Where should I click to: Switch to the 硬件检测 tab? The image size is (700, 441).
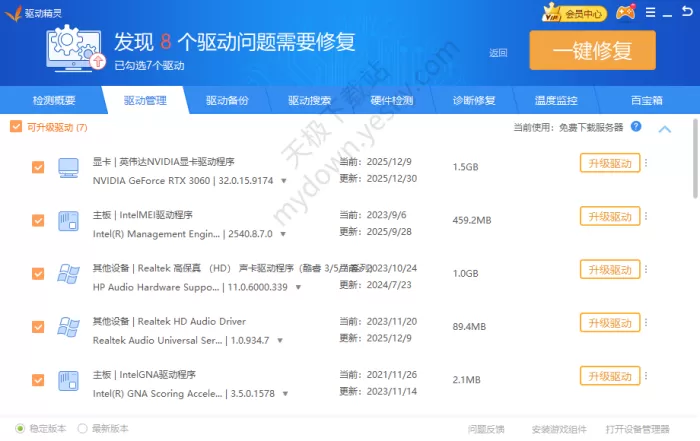tap(392, 100)
